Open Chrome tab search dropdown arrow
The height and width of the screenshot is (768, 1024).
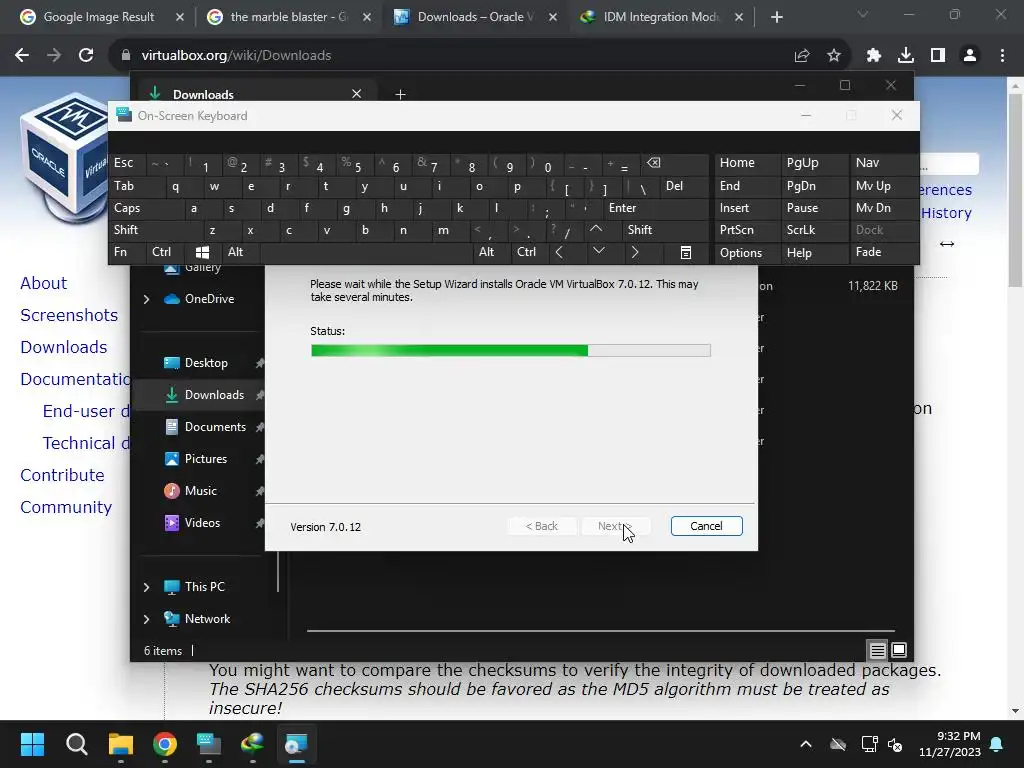pyautogui.click(x=863, y=14)
